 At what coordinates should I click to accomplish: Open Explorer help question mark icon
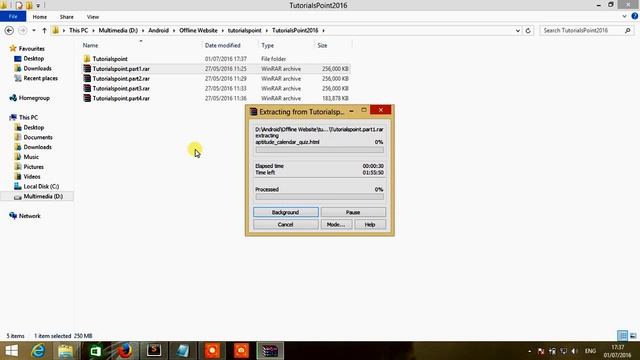coord(635,16)
